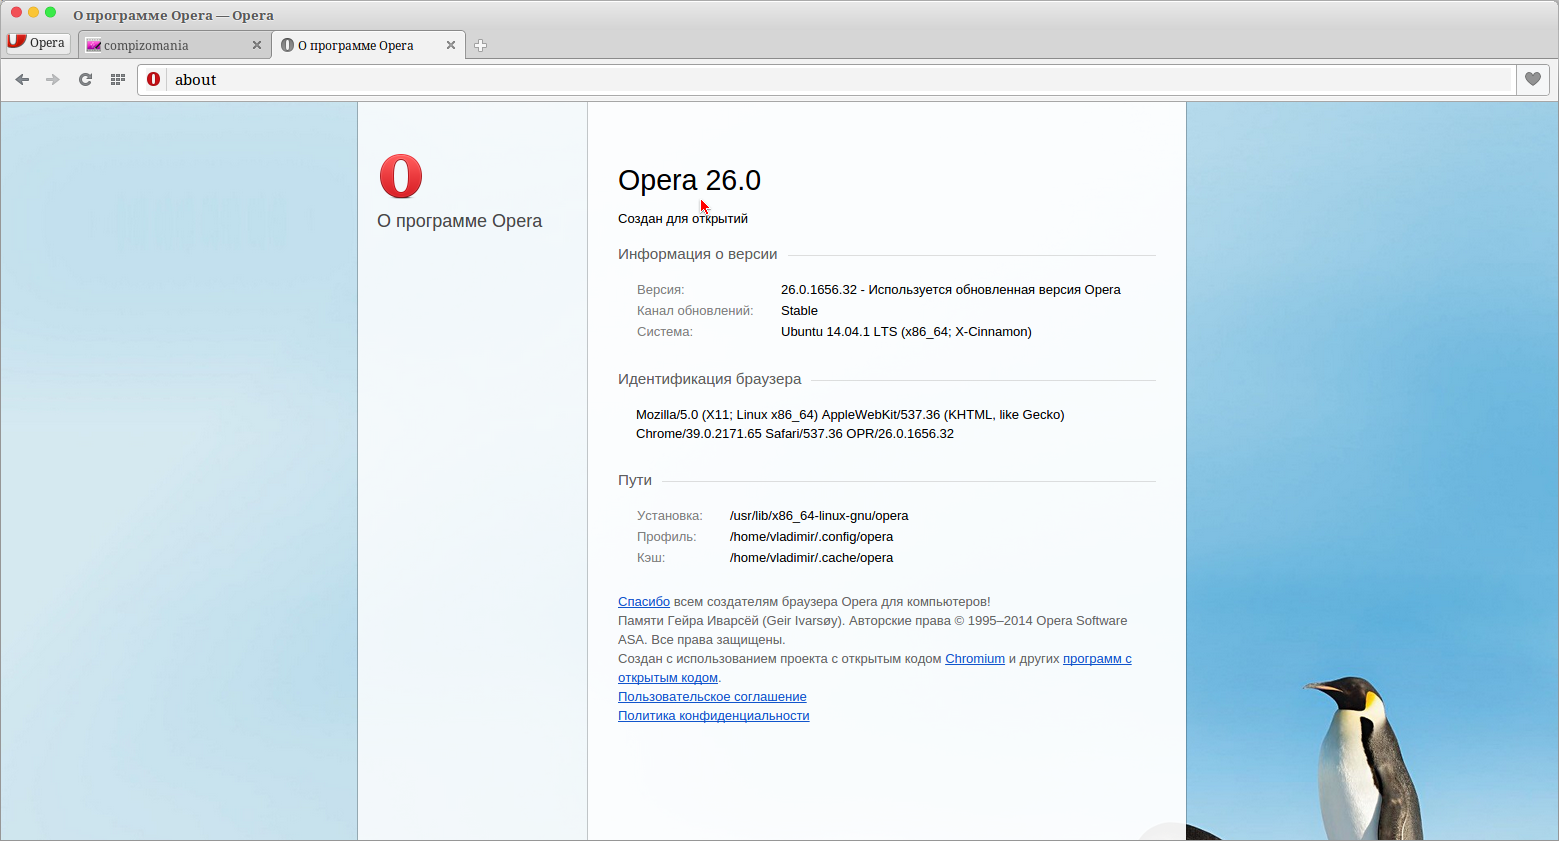This screenshot has width=1559, height=841.
Task: Click О программе Opera sidebar title
Action: 459,221
